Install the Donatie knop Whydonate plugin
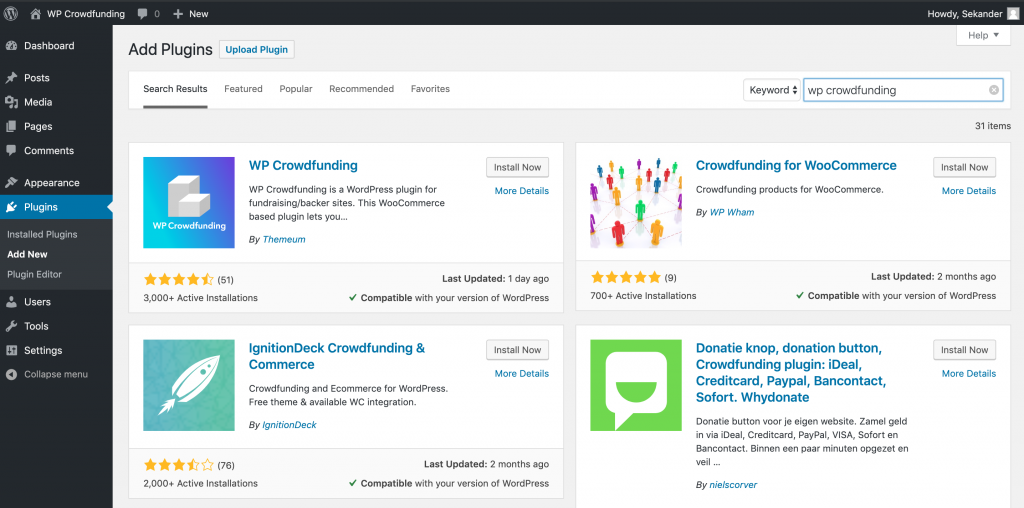The image size is (1024, 508). [965, 350]
